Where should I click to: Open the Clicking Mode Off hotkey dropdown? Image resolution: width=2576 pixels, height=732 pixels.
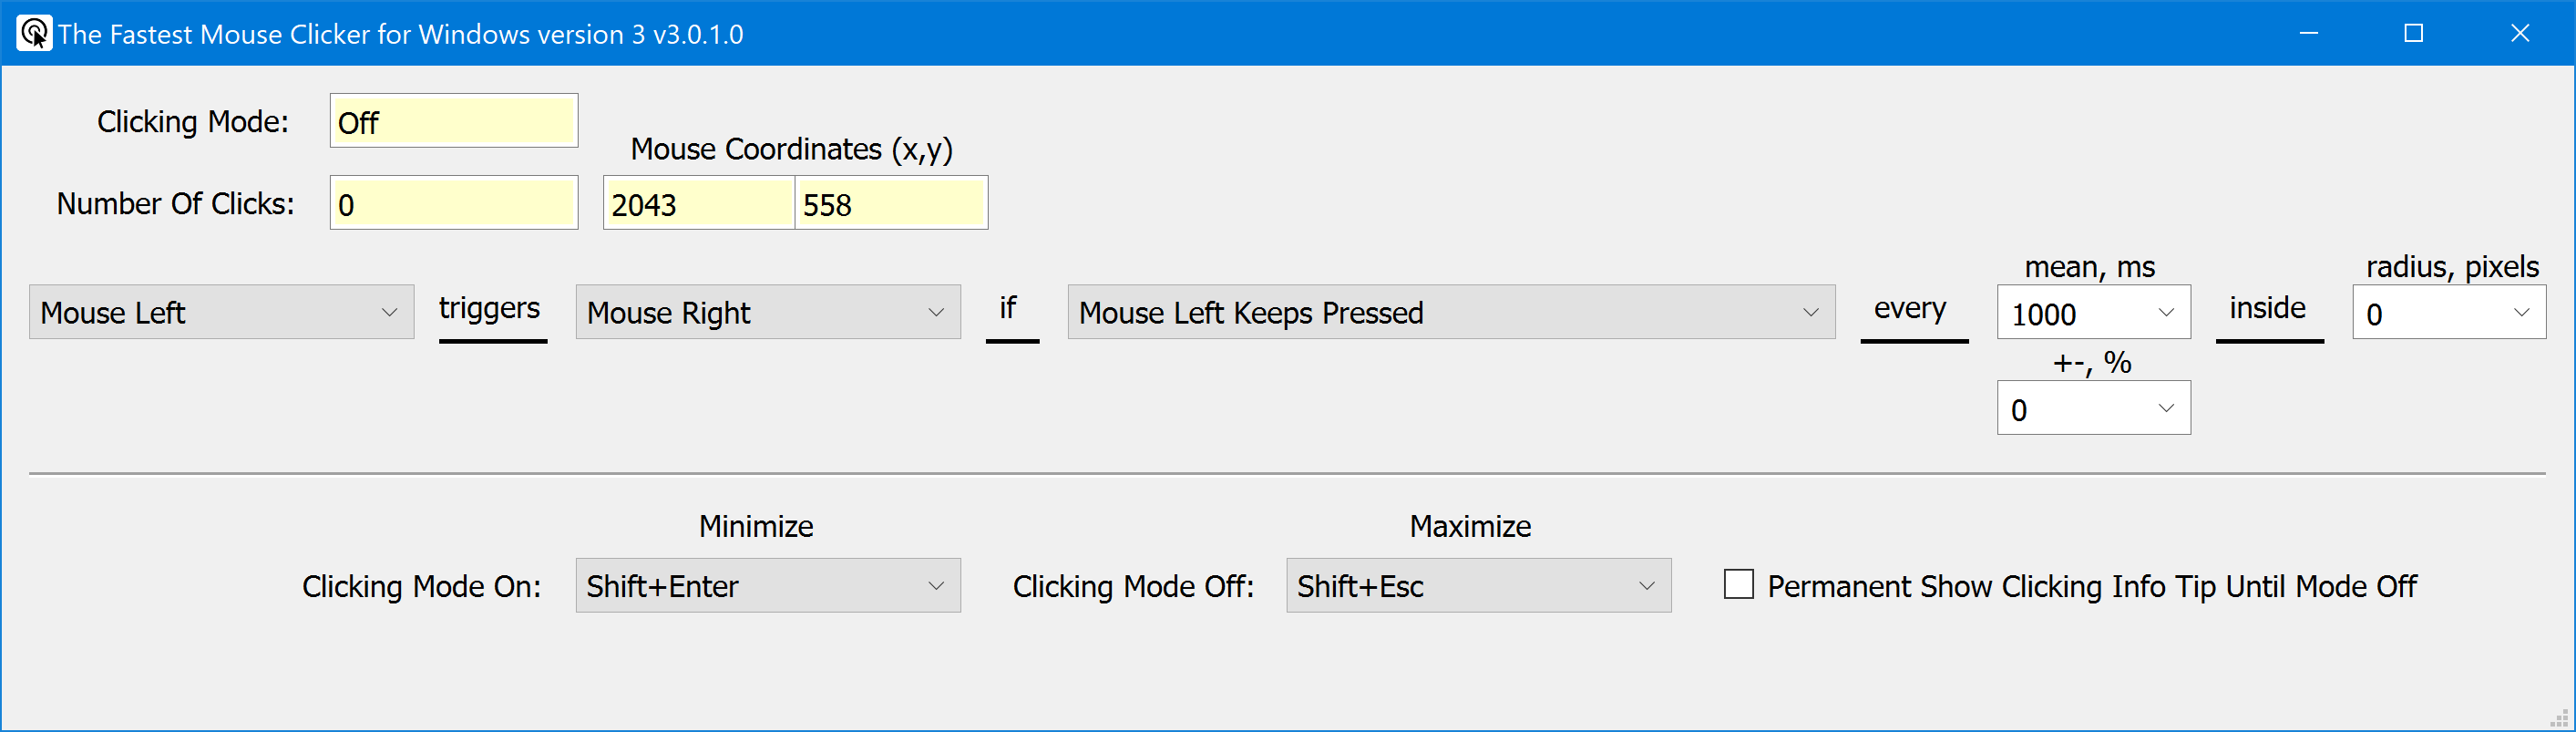click(1478, 586)
